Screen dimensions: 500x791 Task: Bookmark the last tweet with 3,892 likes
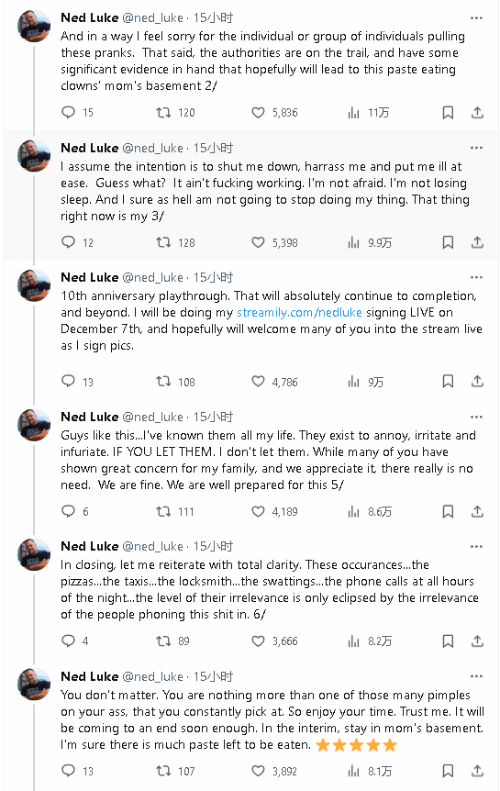click(x=448, y=771)
